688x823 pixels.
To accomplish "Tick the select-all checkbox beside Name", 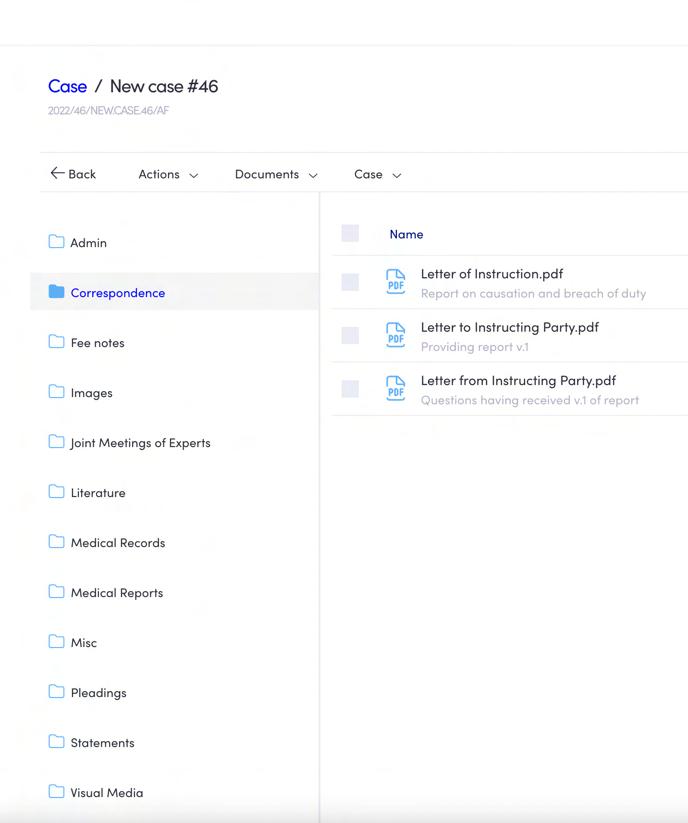I will pos(350,233).
